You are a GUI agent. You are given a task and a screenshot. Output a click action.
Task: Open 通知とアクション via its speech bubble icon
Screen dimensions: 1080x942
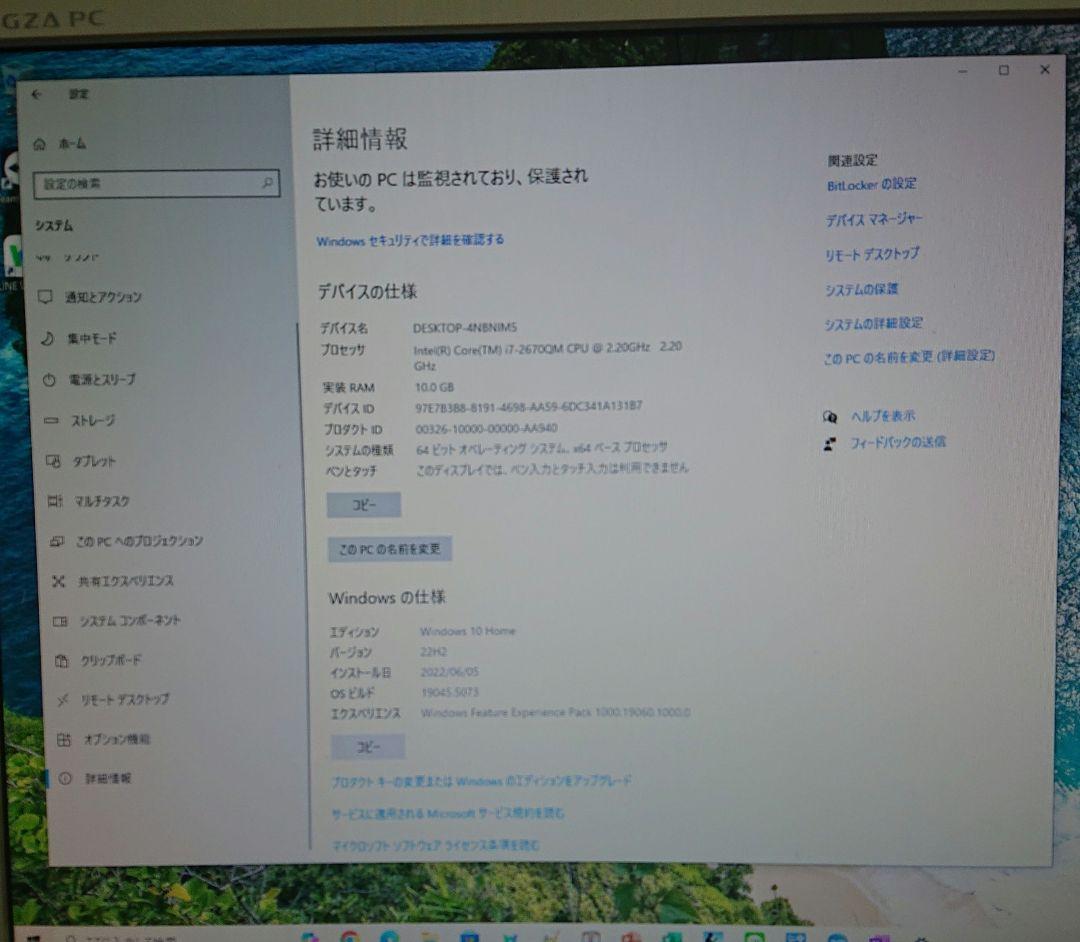(x=45, y=297)
